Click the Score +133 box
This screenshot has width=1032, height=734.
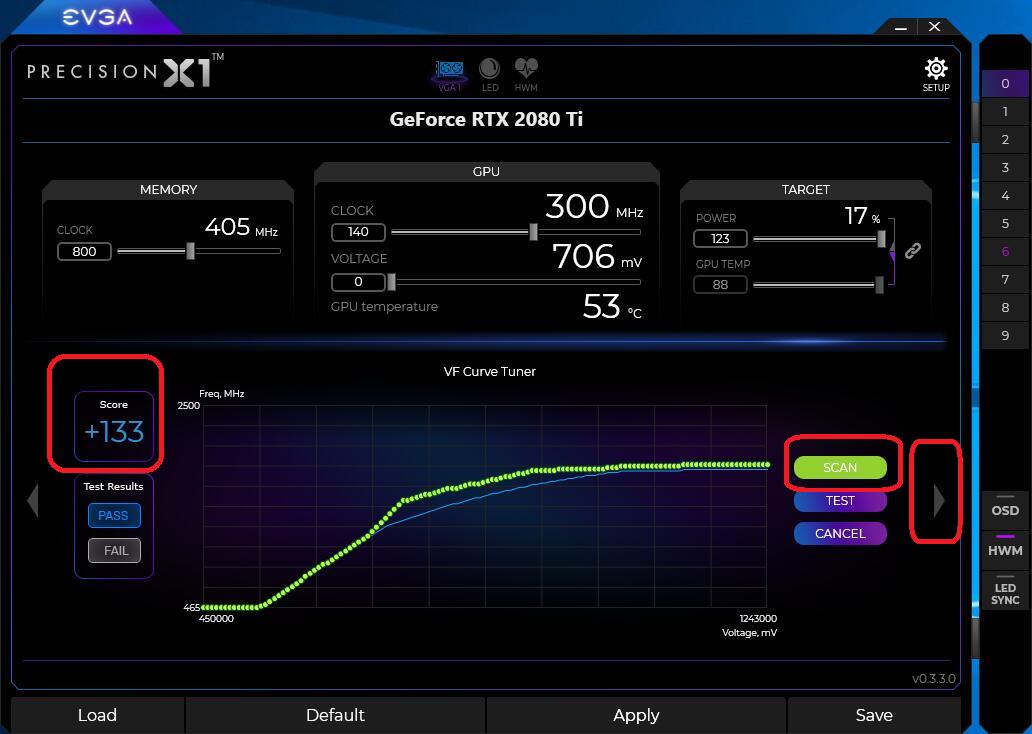114,427
